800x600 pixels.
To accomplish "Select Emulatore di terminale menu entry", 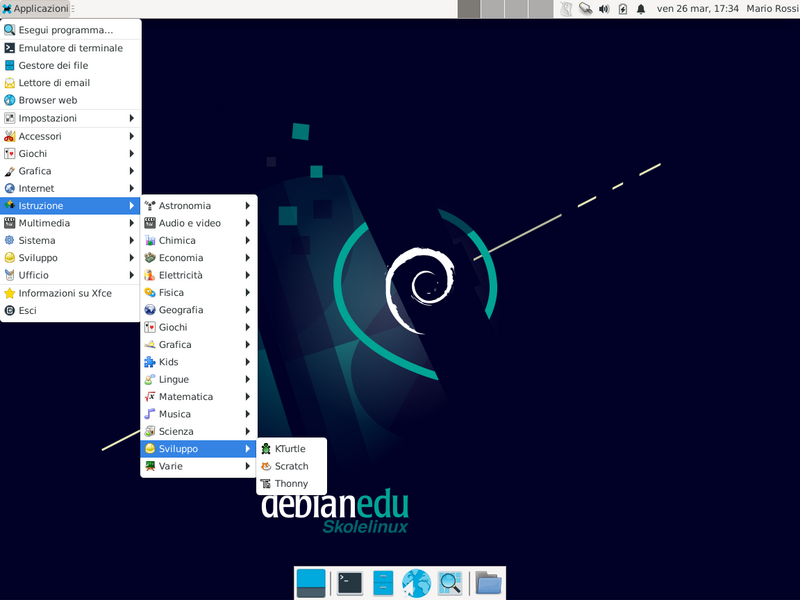I will (70, 48).
